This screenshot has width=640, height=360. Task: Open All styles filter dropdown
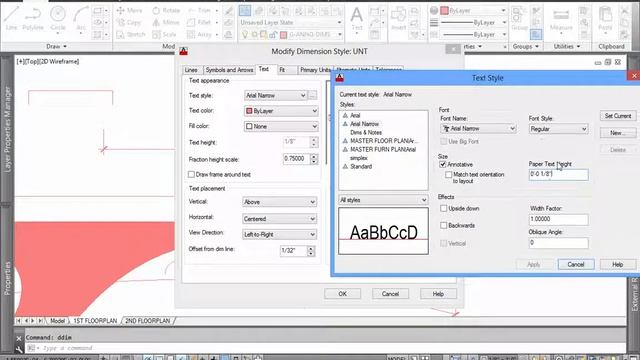click(383, 200)
